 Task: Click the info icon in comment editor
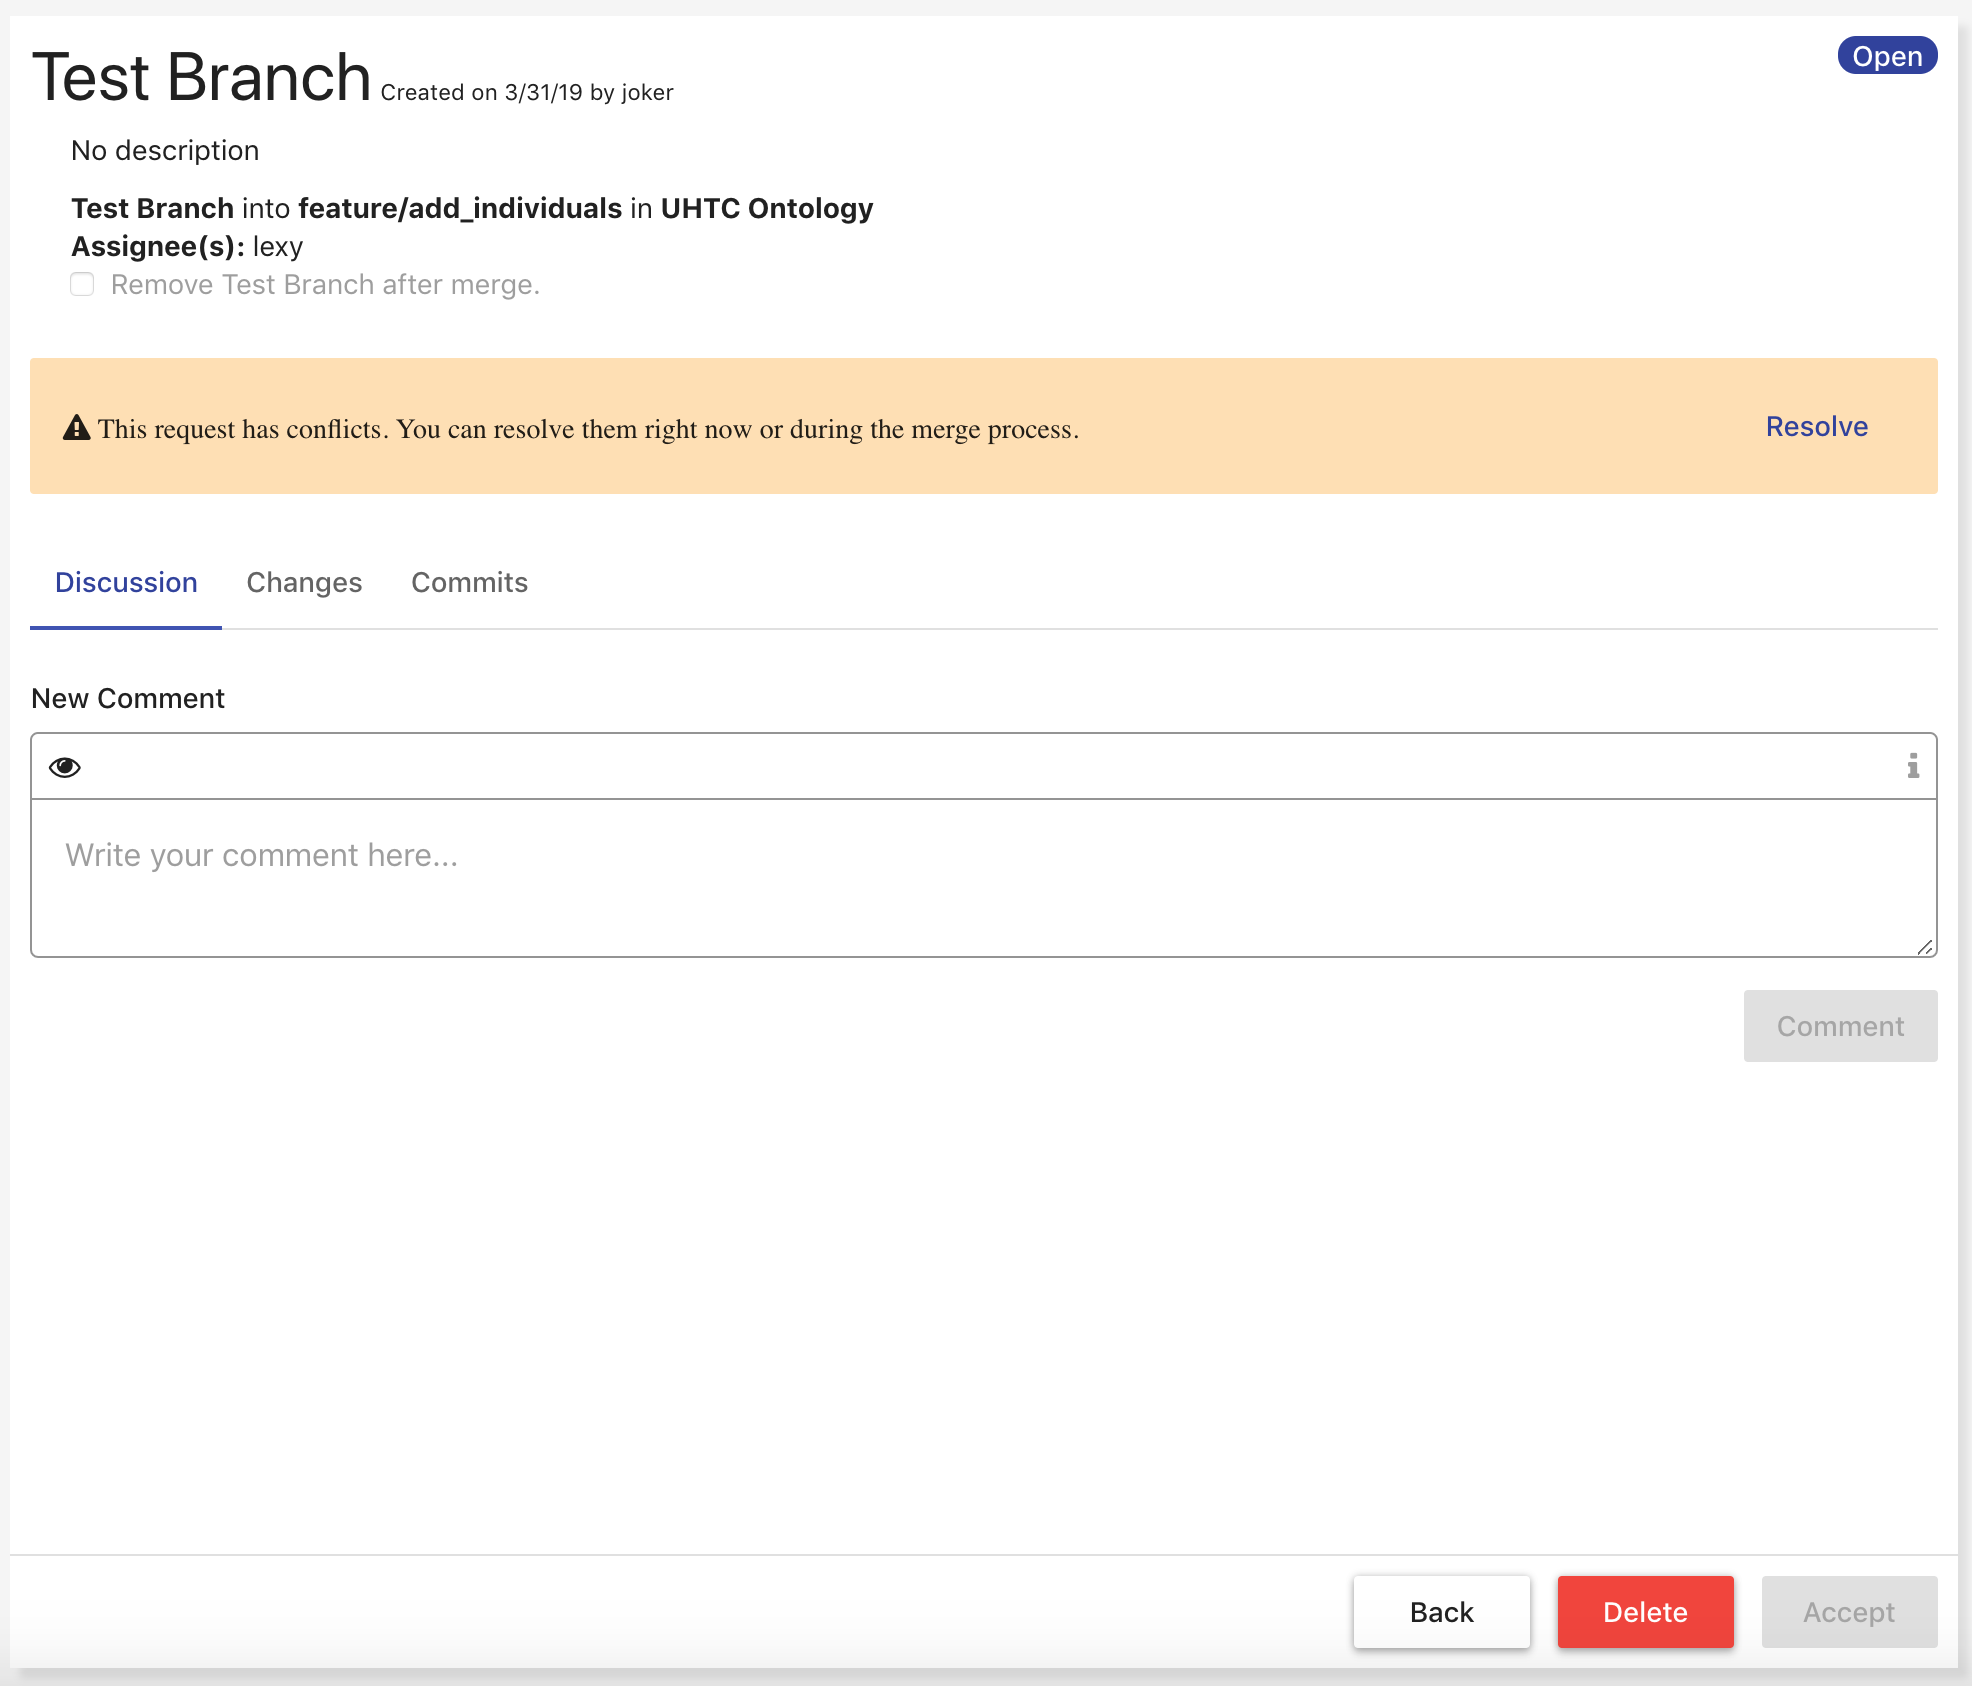1912,766
